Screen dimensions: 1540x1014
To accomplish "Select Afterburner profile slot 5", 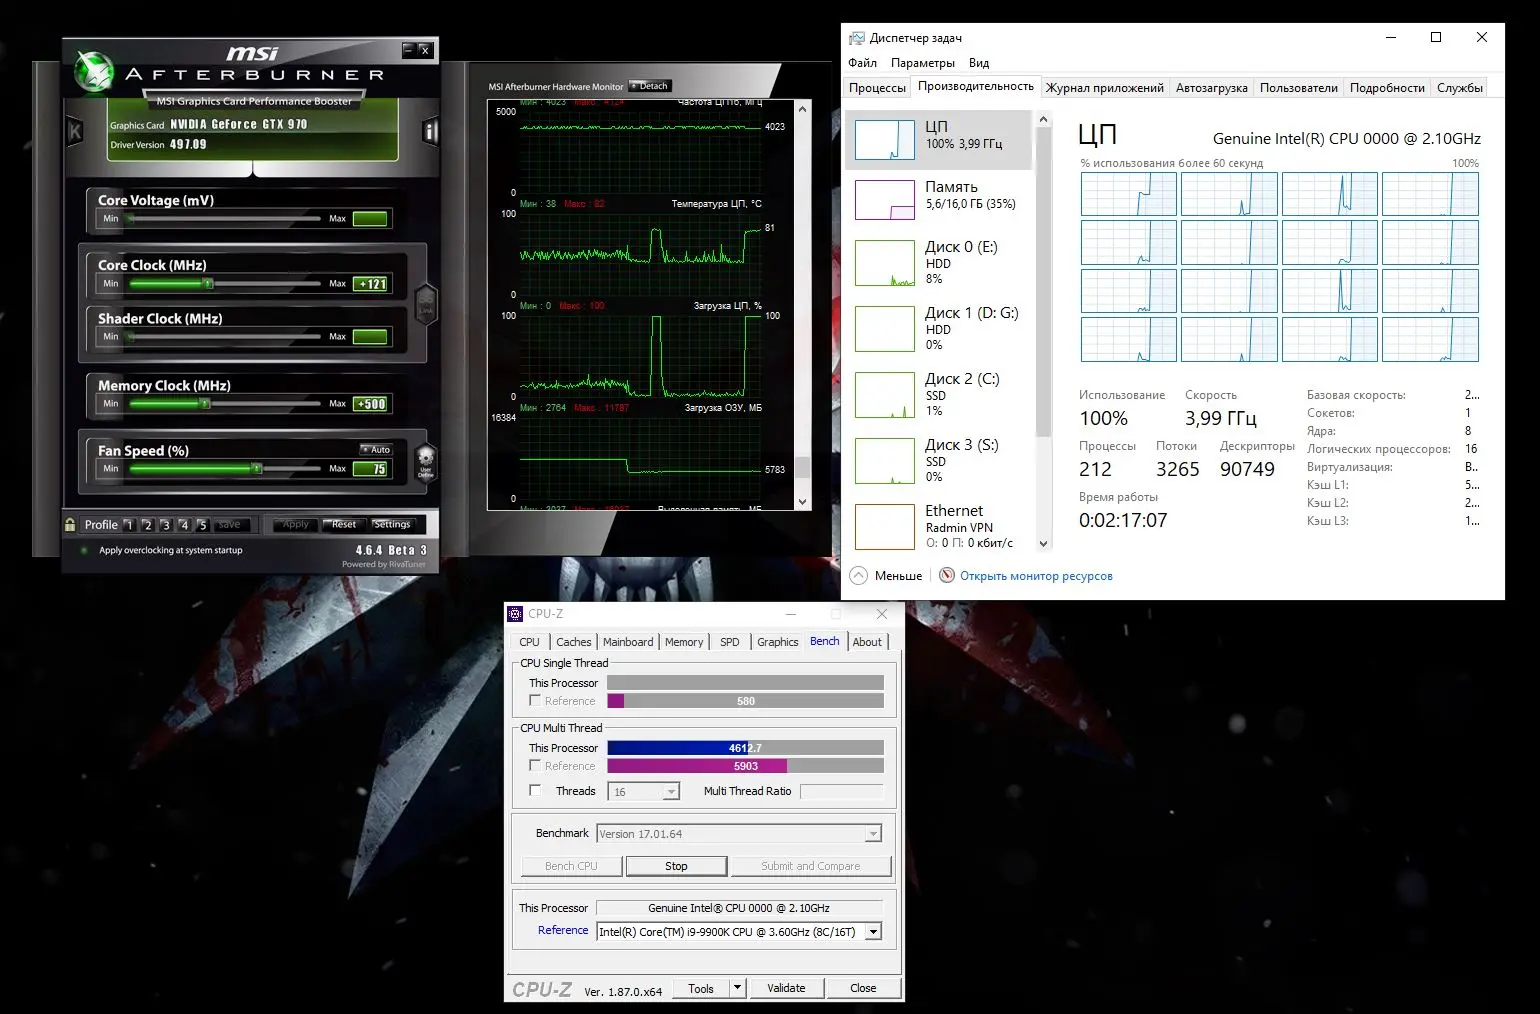I will pos(202,525).
